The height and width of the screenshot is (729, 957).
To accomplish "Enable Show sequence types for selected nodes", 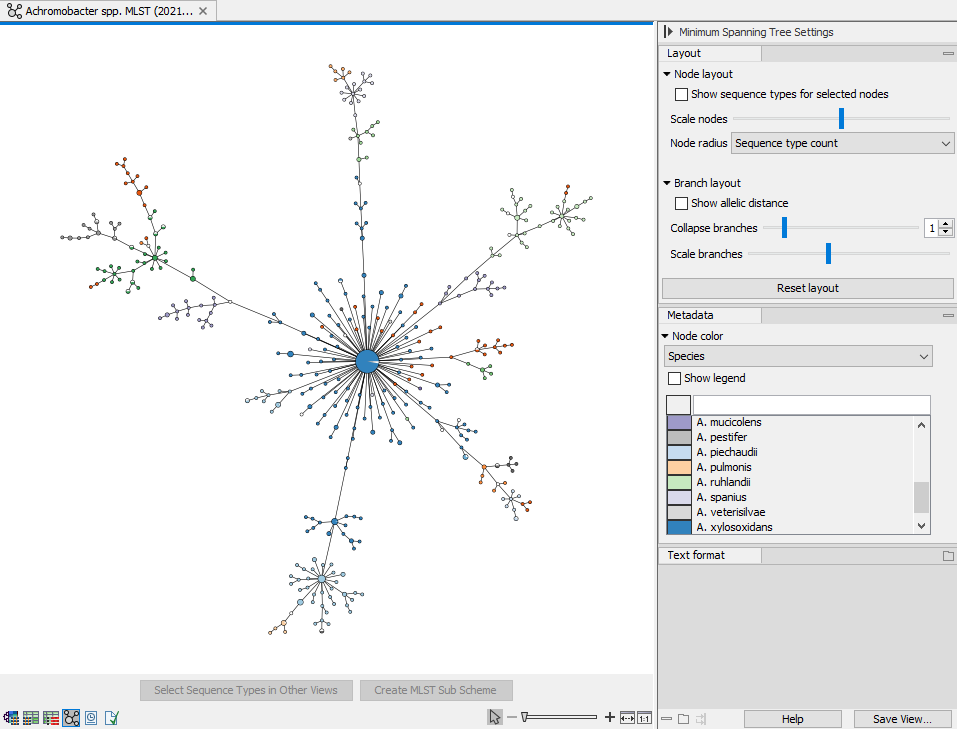I will pos(681,94).
